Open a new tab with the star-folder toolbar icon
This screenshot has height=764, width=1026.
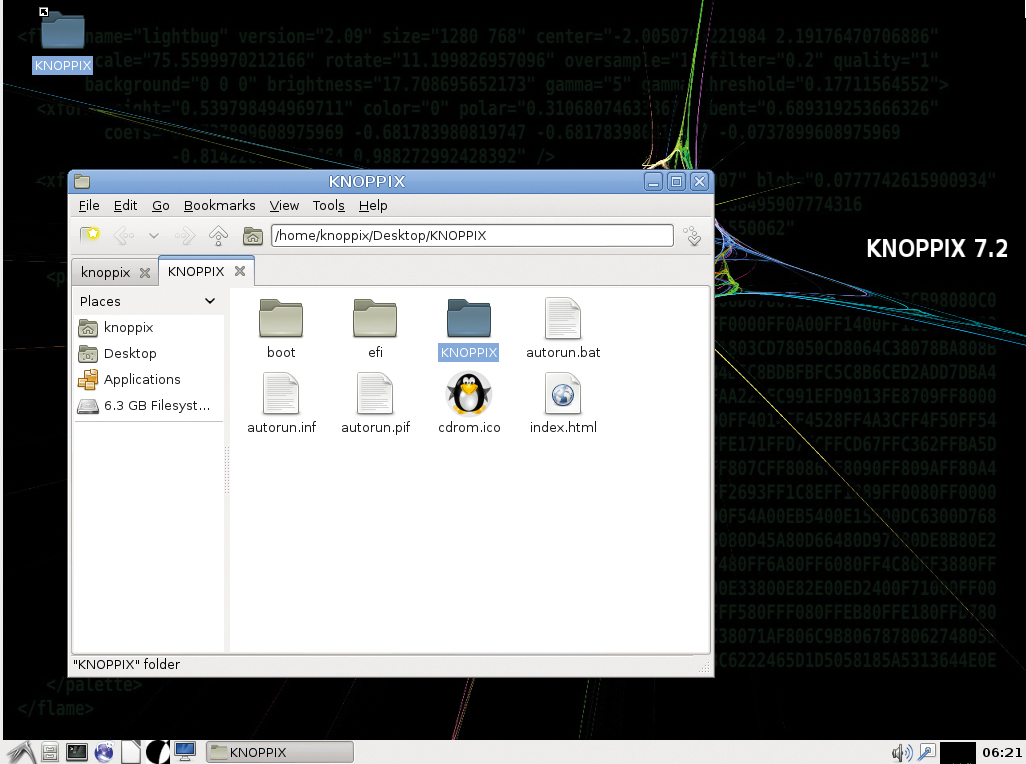coord(90,235)
